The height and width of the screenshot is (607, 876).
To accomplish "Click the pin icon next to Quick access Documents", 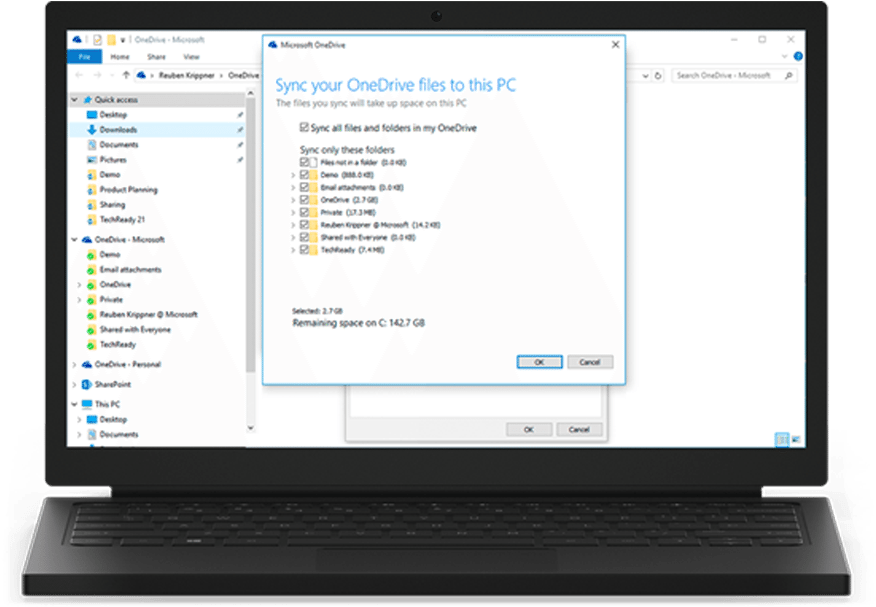I will pyautogui.click(x=240, y=145).
